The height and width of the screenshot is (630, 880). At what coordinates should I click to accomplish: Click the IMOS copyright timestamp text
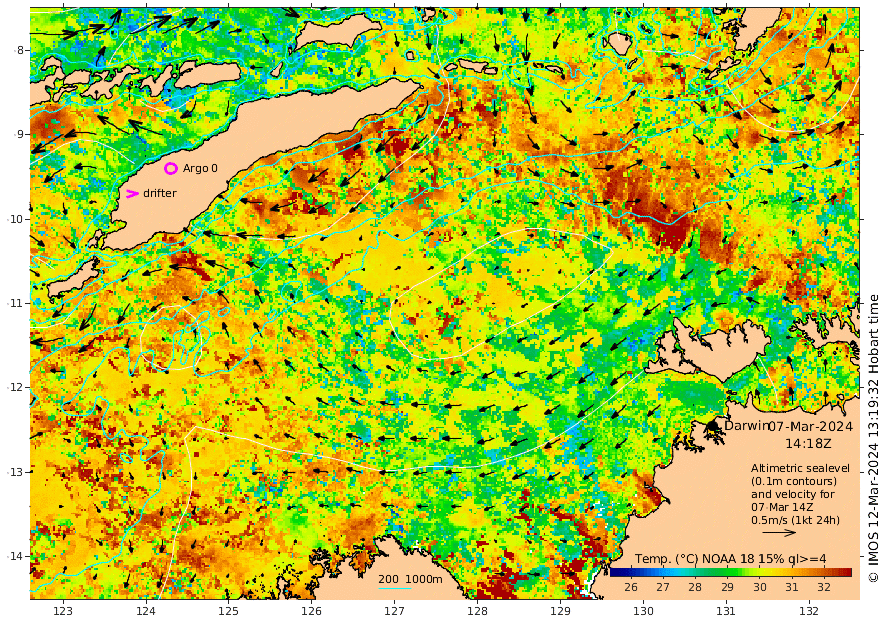coord(873,438)
